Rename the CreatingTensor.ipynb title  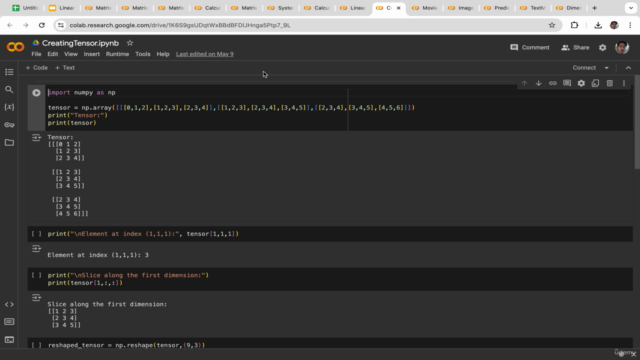[80, 43]
